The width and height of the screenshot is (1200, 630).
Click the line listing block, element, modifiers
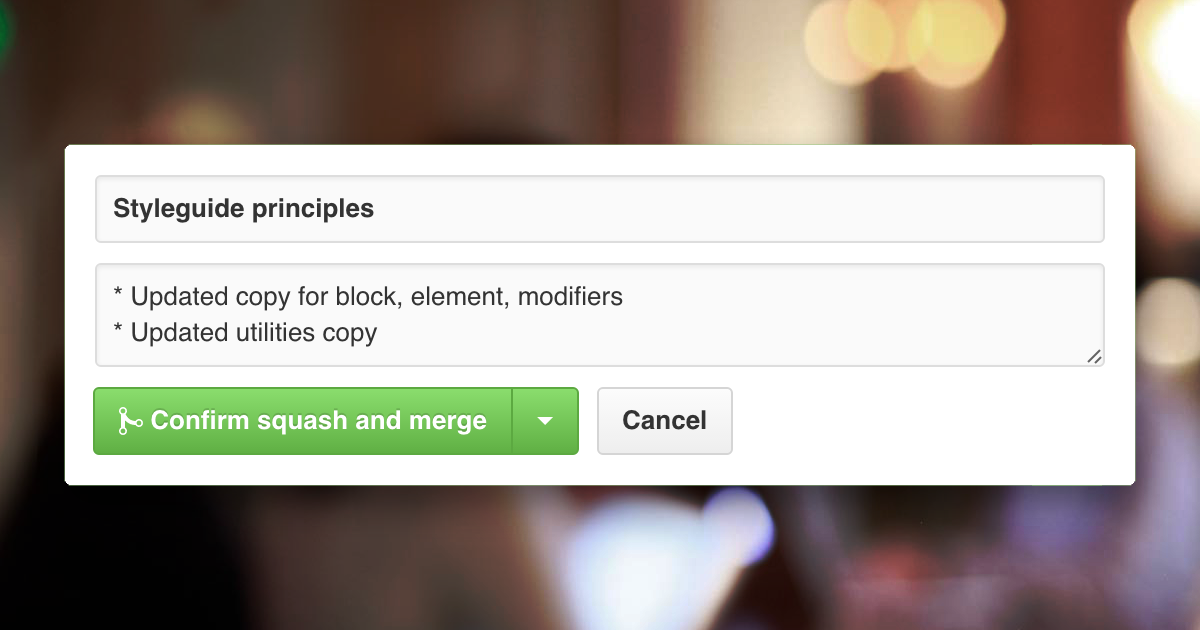[367, 296]
